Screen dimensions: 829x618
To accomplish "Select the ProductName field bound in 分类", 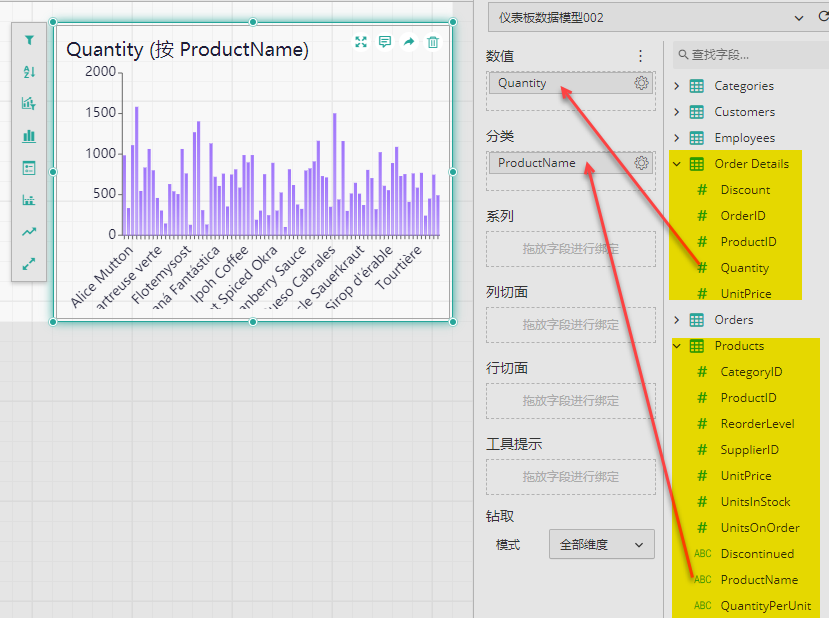I will point(571,163).
